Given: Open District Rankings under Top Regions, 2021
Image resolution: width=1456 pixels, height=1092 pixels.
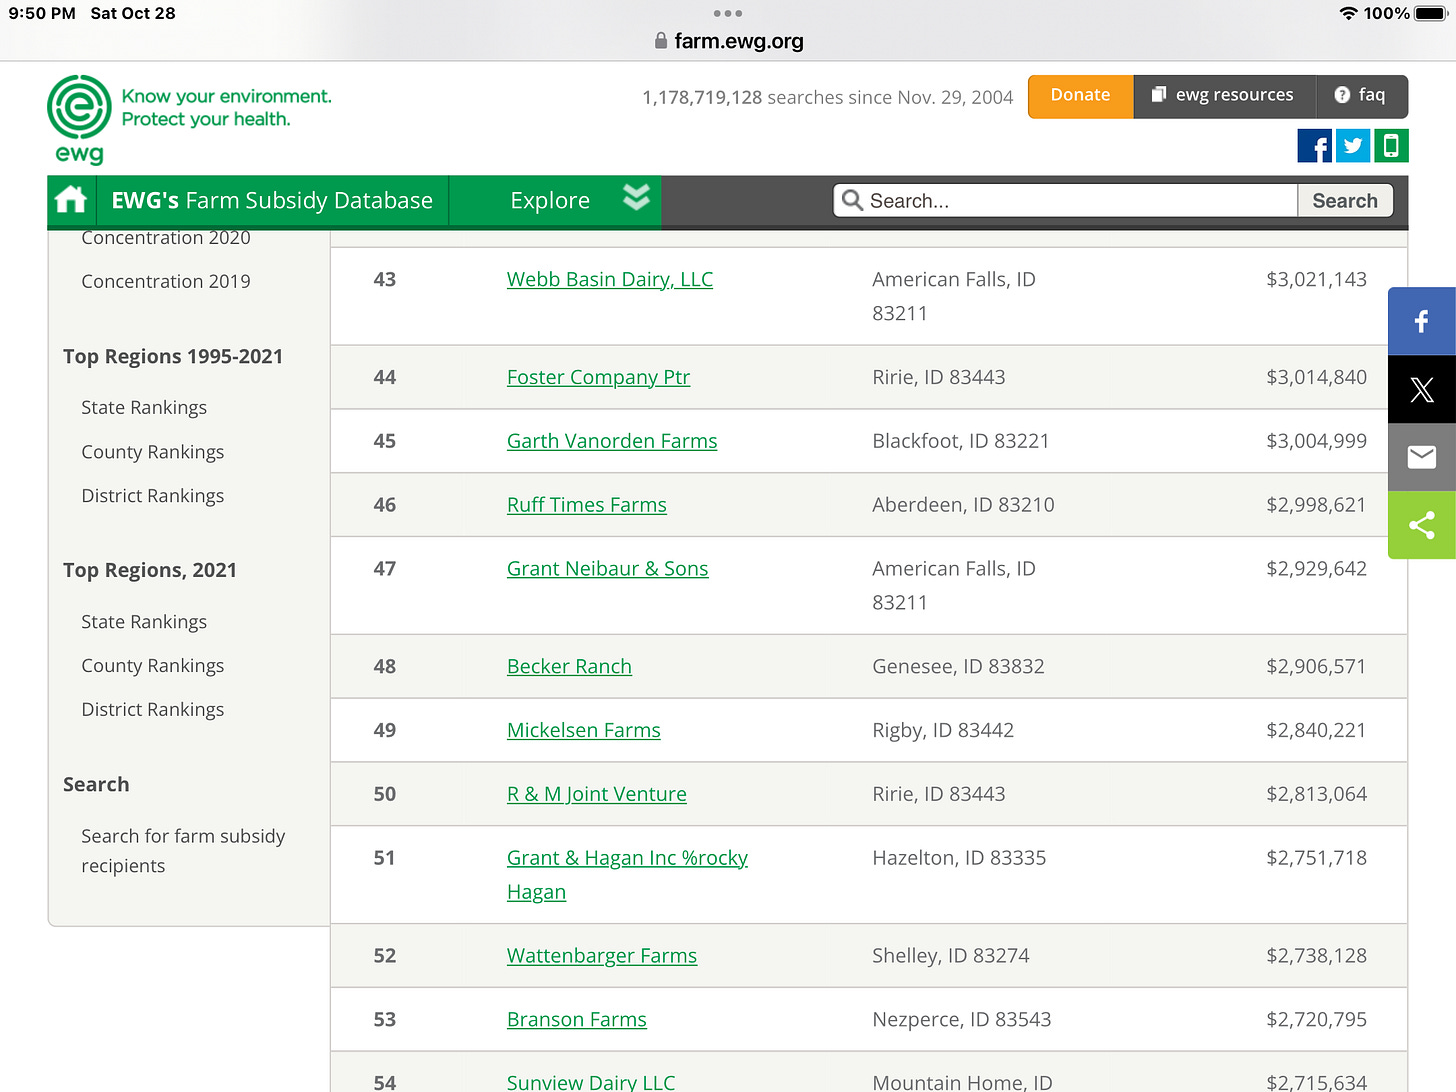Looking at the screenshot, I should [x=153, y=710].
